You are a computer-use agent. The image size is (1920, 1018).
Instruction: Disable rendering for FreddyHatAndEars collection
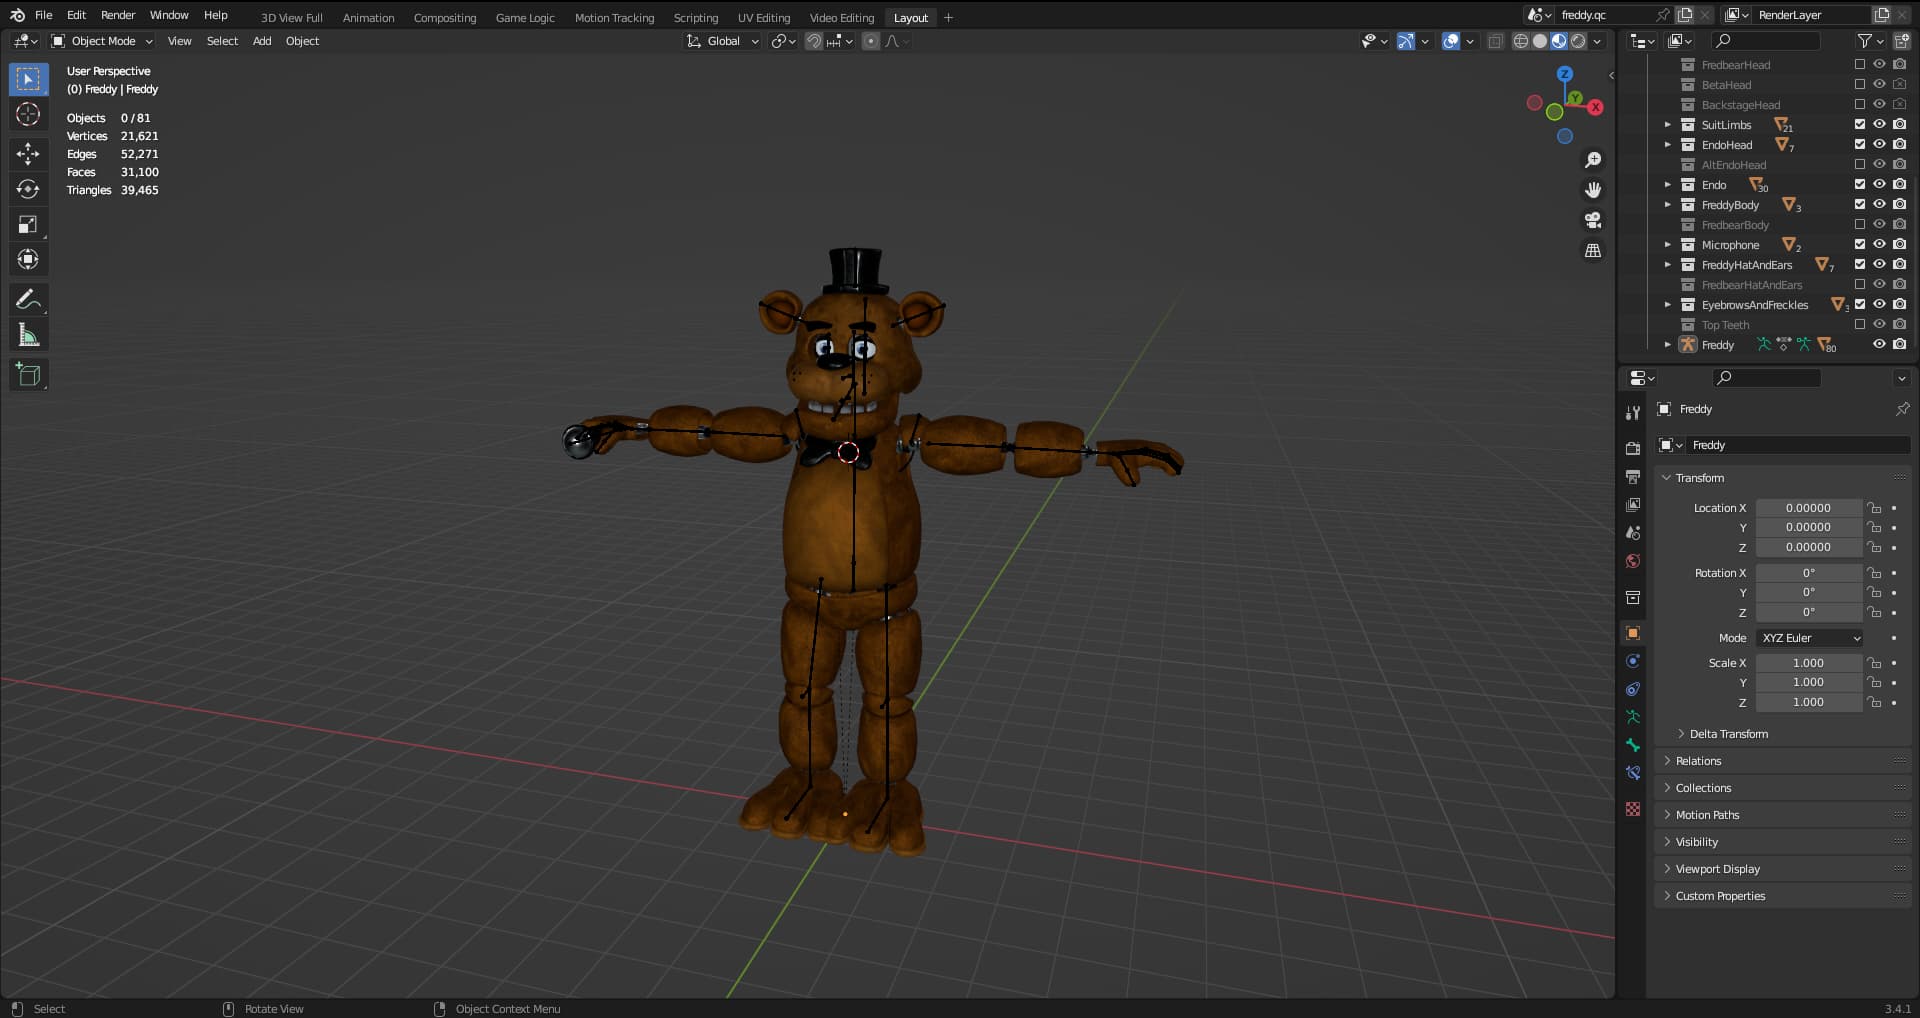point(1899,264)
